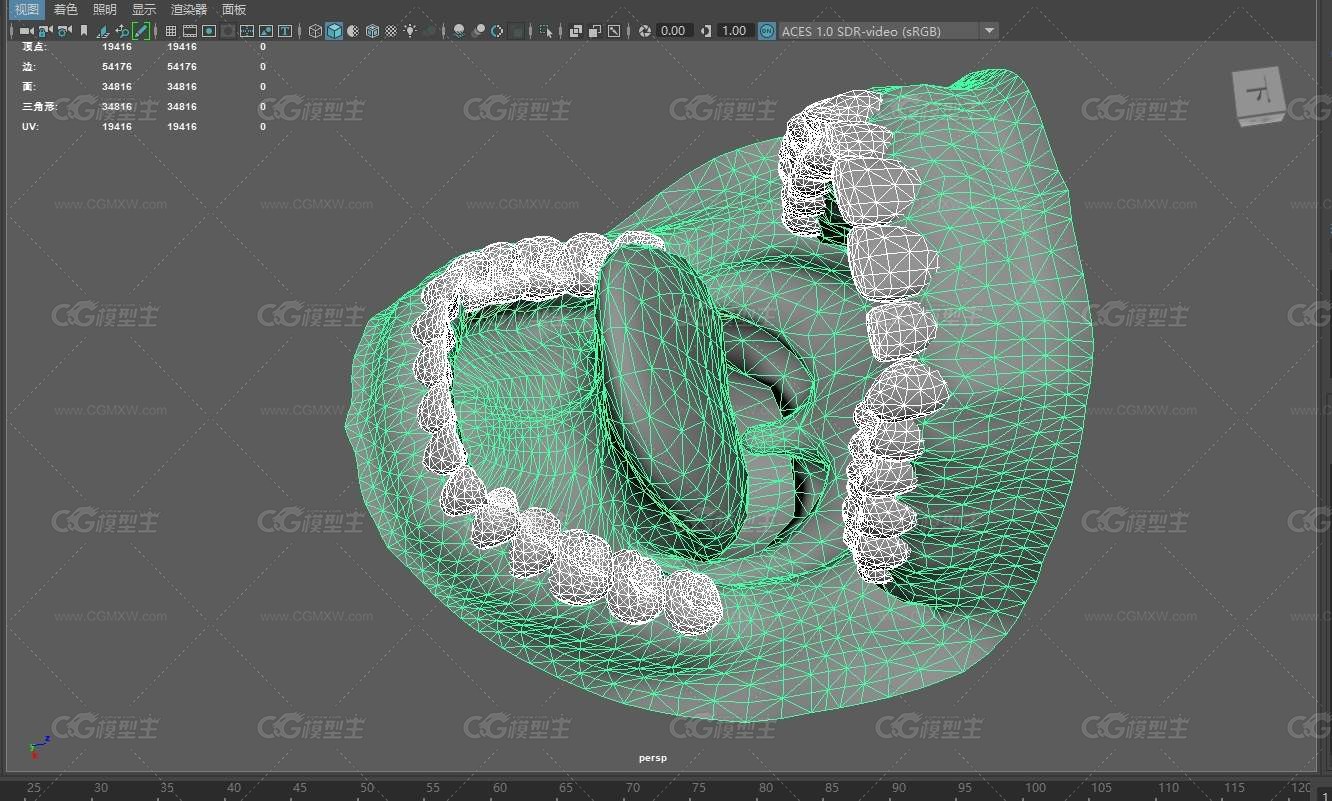Open camera attributes icon

(63, 31)
